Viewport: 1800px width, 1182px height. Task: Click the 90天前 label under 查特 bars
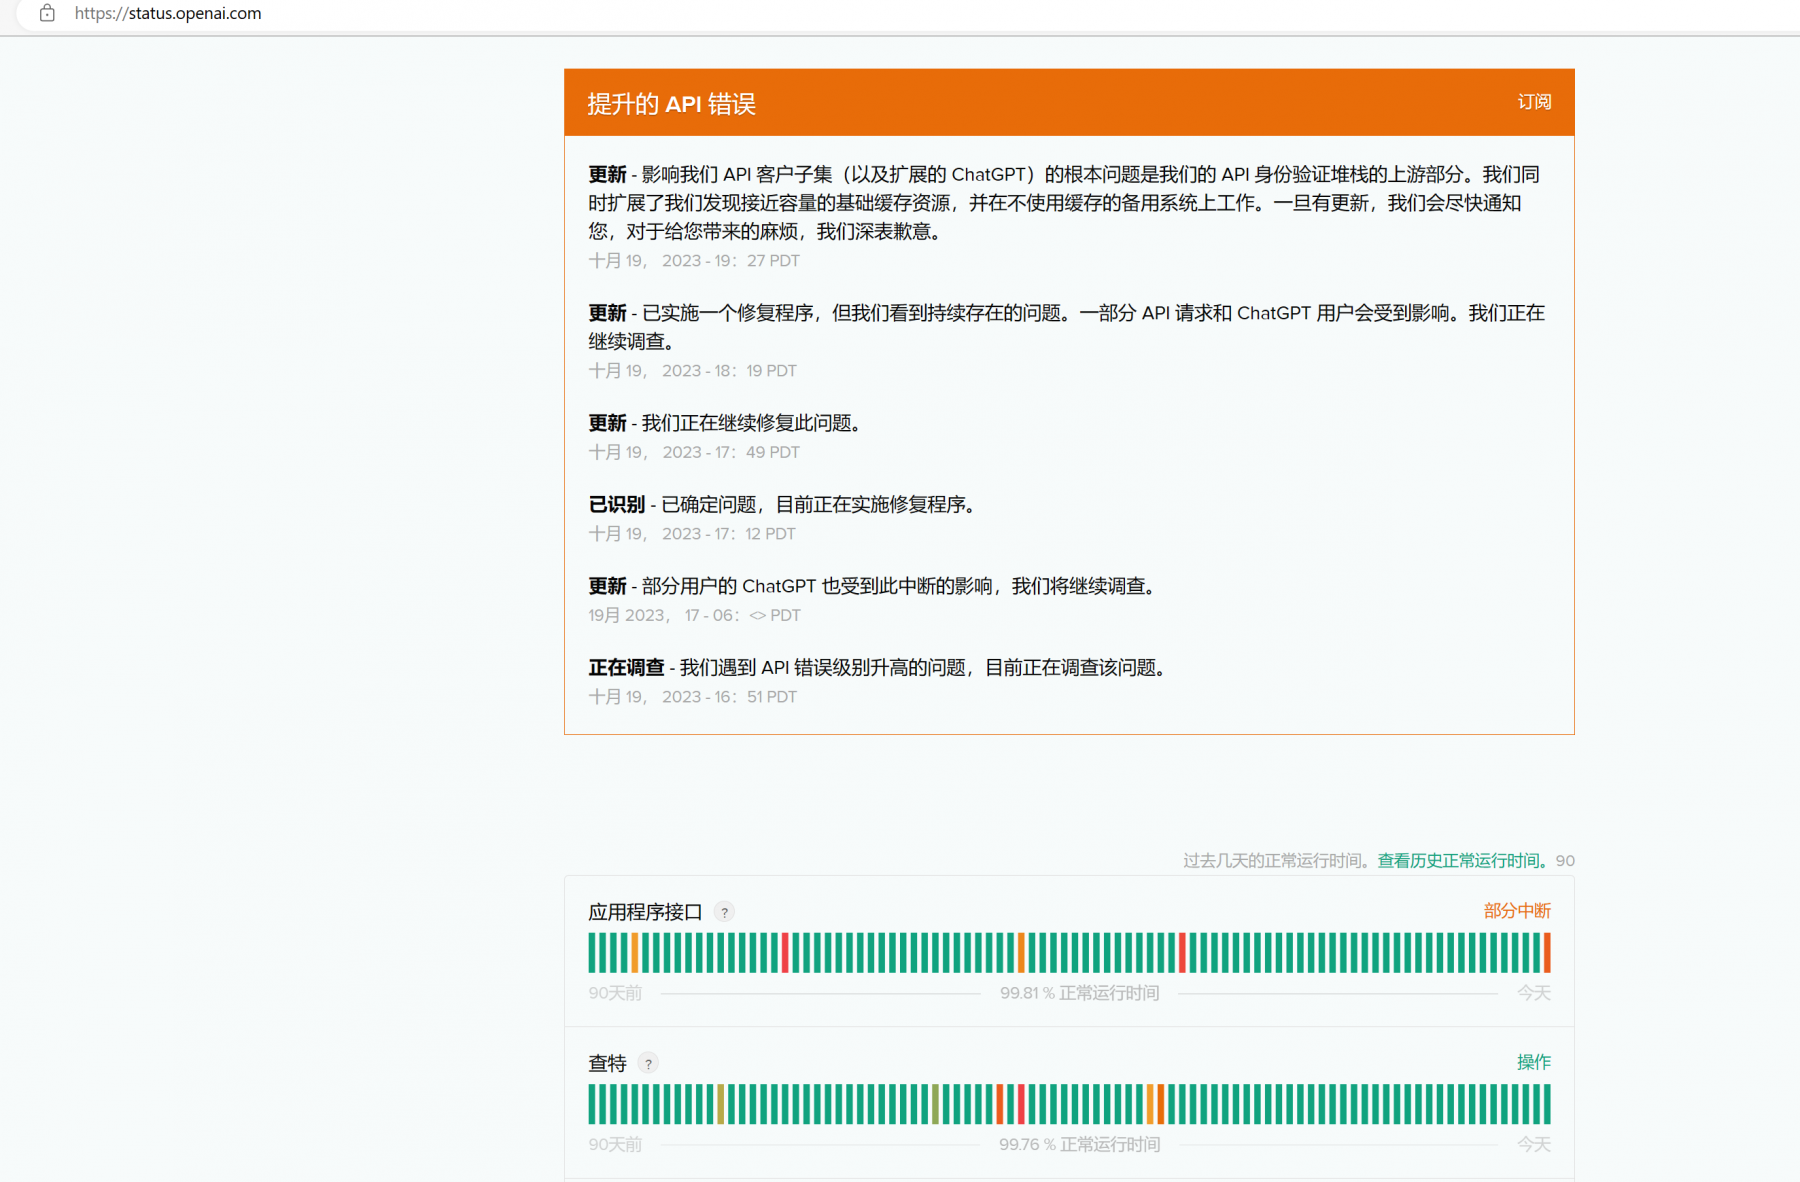click(615, 1144)
